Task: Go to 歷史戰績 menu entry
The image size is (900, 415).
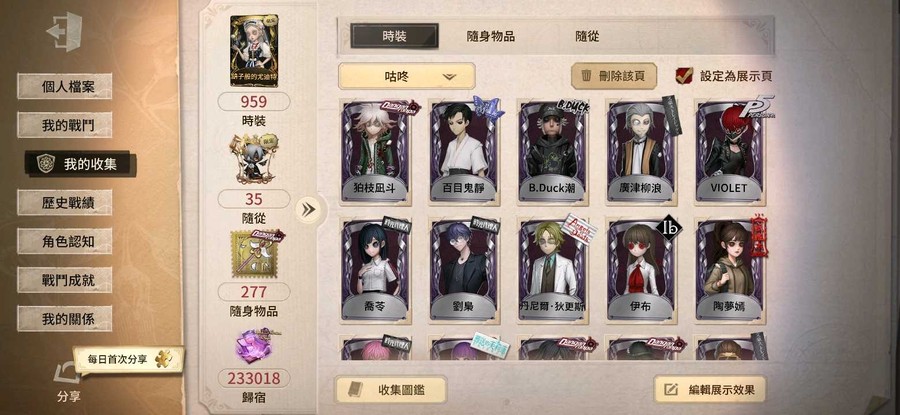Action: (64, 203)
